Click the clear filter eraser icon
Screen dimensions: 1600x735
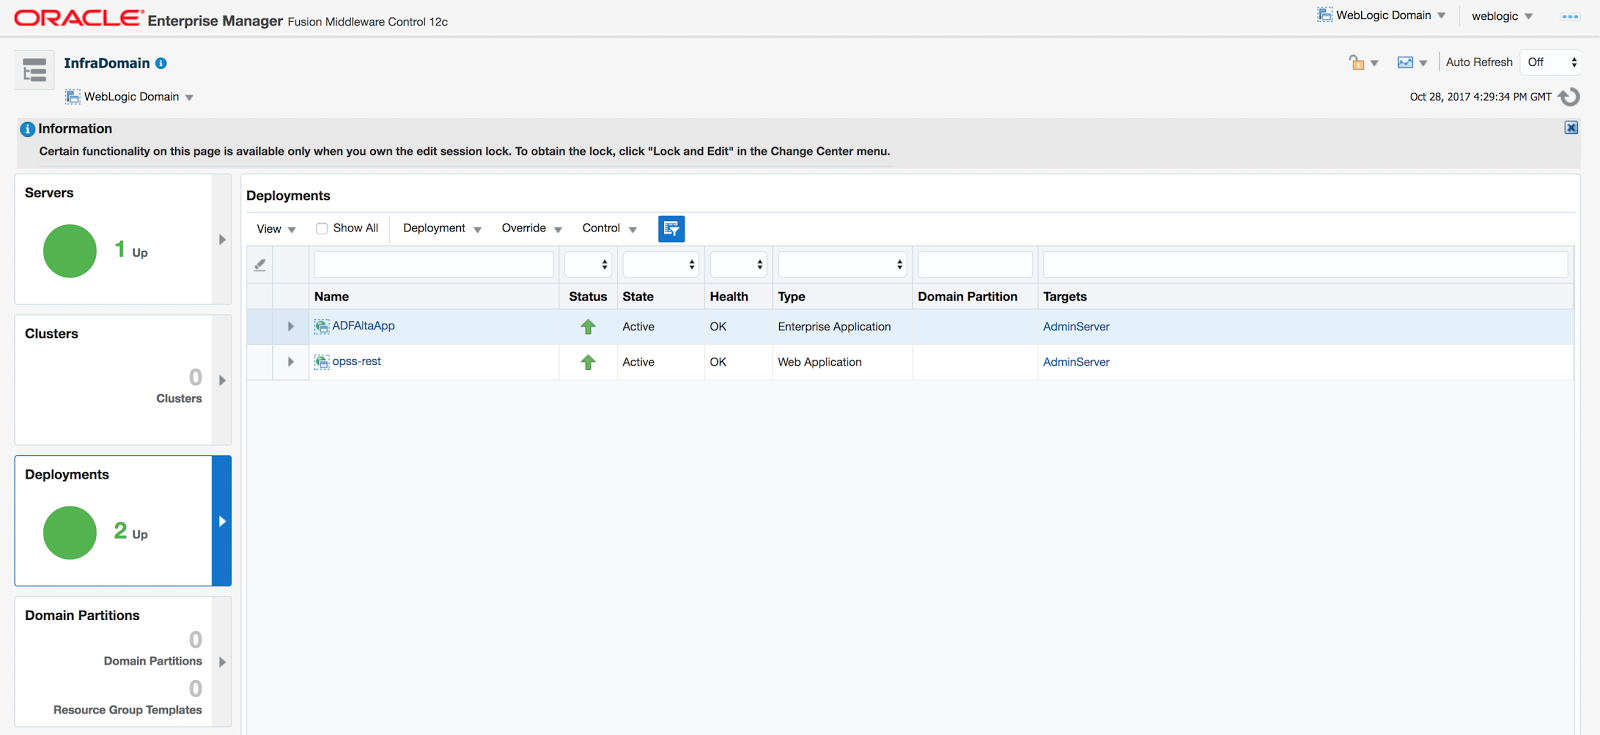(x=260, y=265)
